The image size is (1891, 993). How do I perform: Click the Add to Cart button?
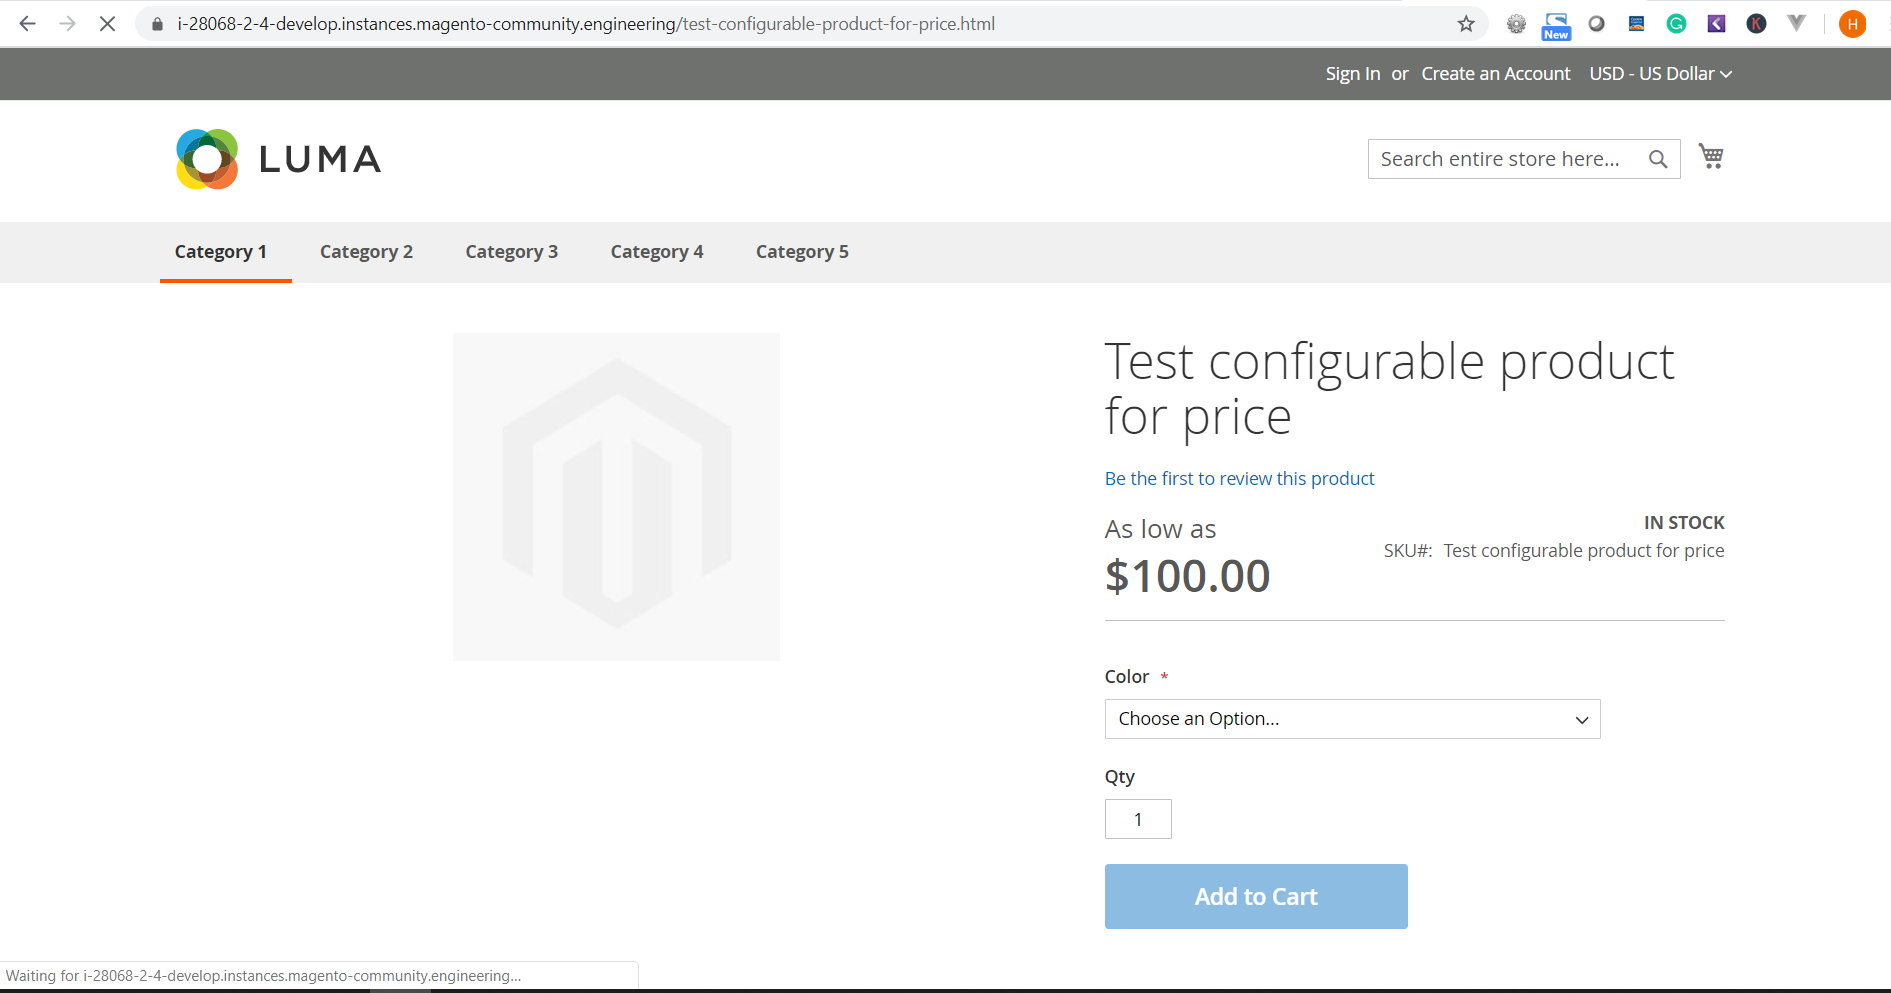[1255, 896]
